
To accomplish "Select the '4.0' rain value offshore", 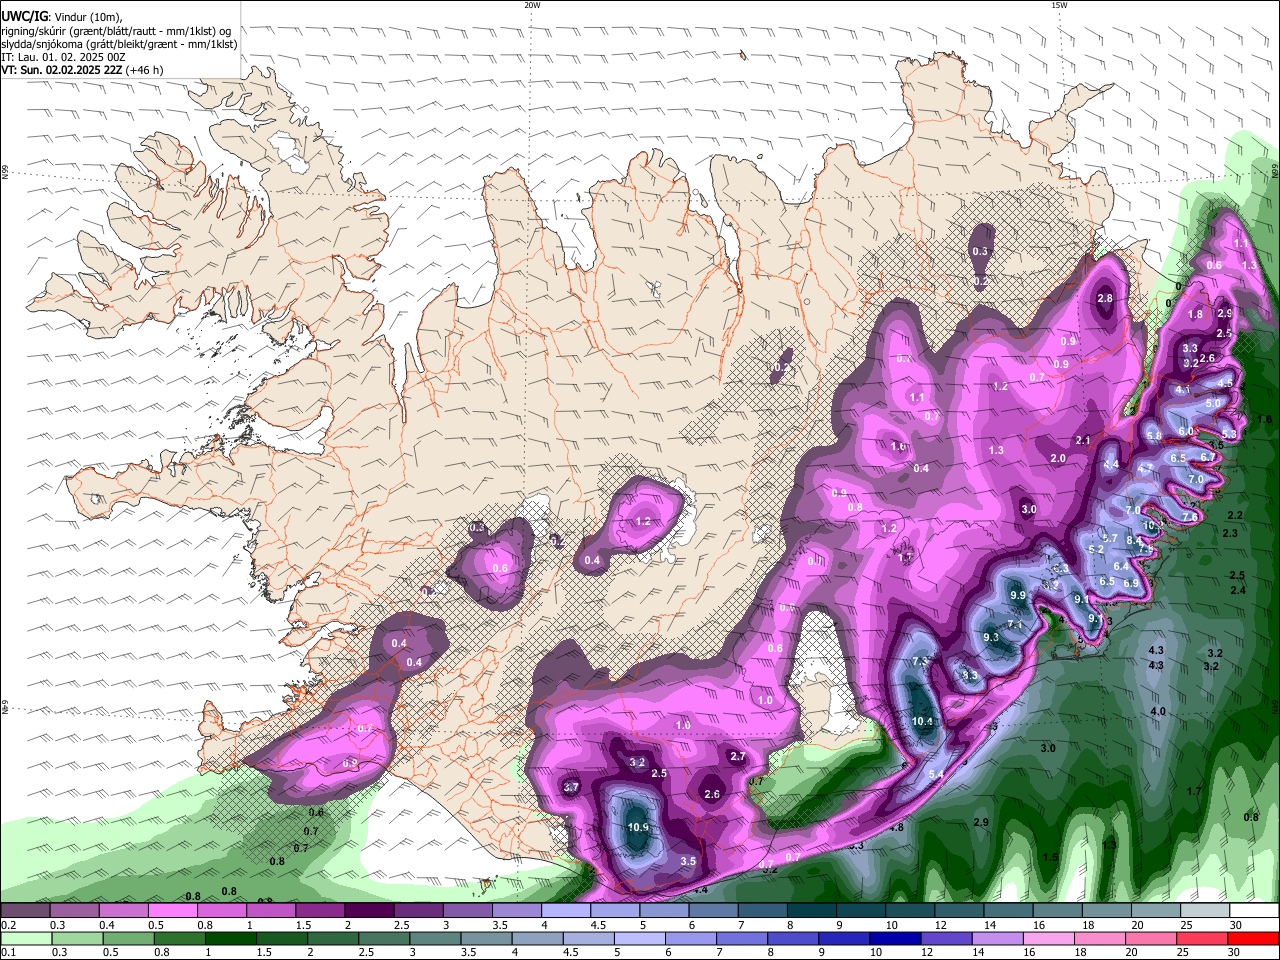I will point(1158,712).
